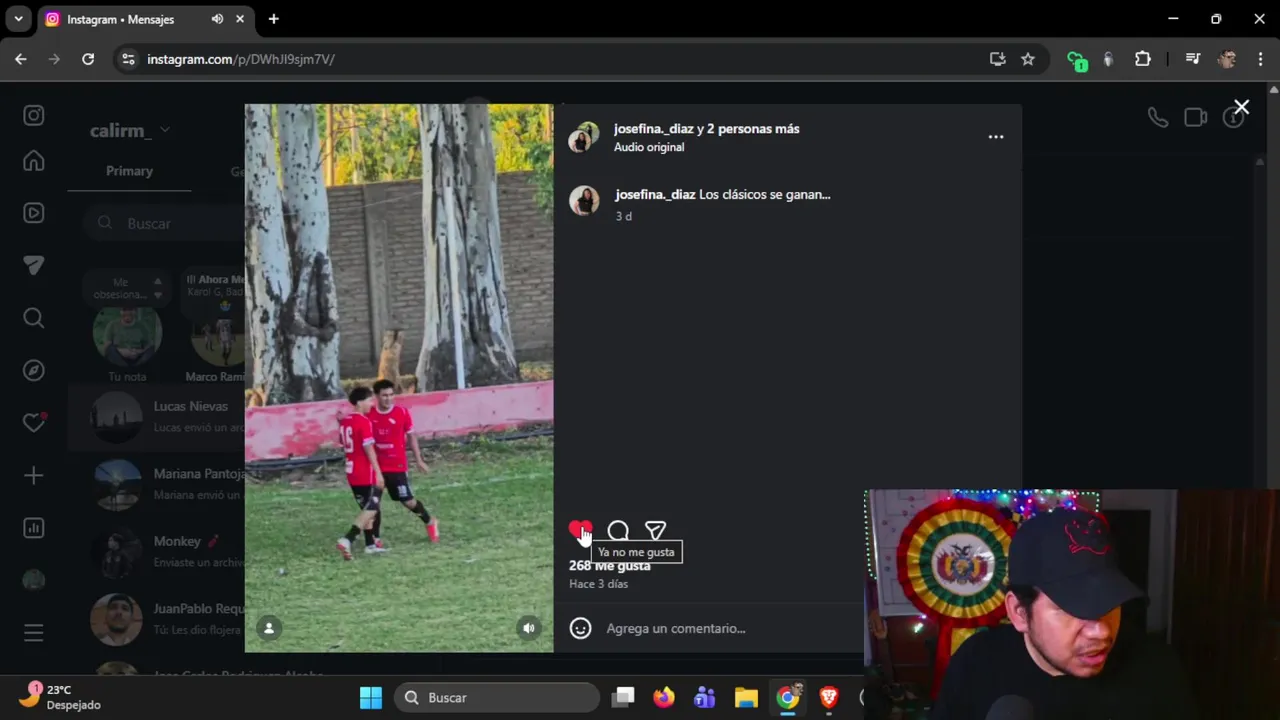Screen dimensions: 1280x720
Task: Create new post with plus icon
Action: tap(34, 475)
